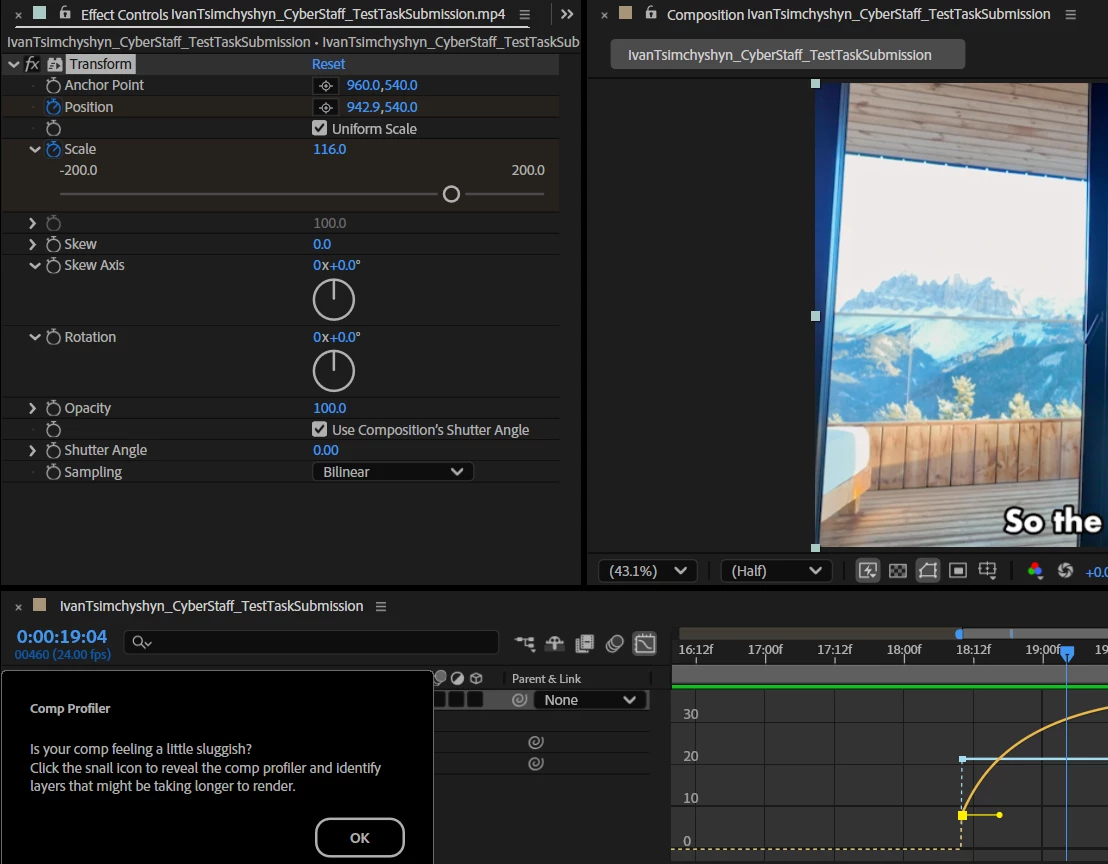Uncheck the Uniform Scale checkbox
Viewport: 1108px width, 864px height.
pyautogui.click(x=319, y=128)
